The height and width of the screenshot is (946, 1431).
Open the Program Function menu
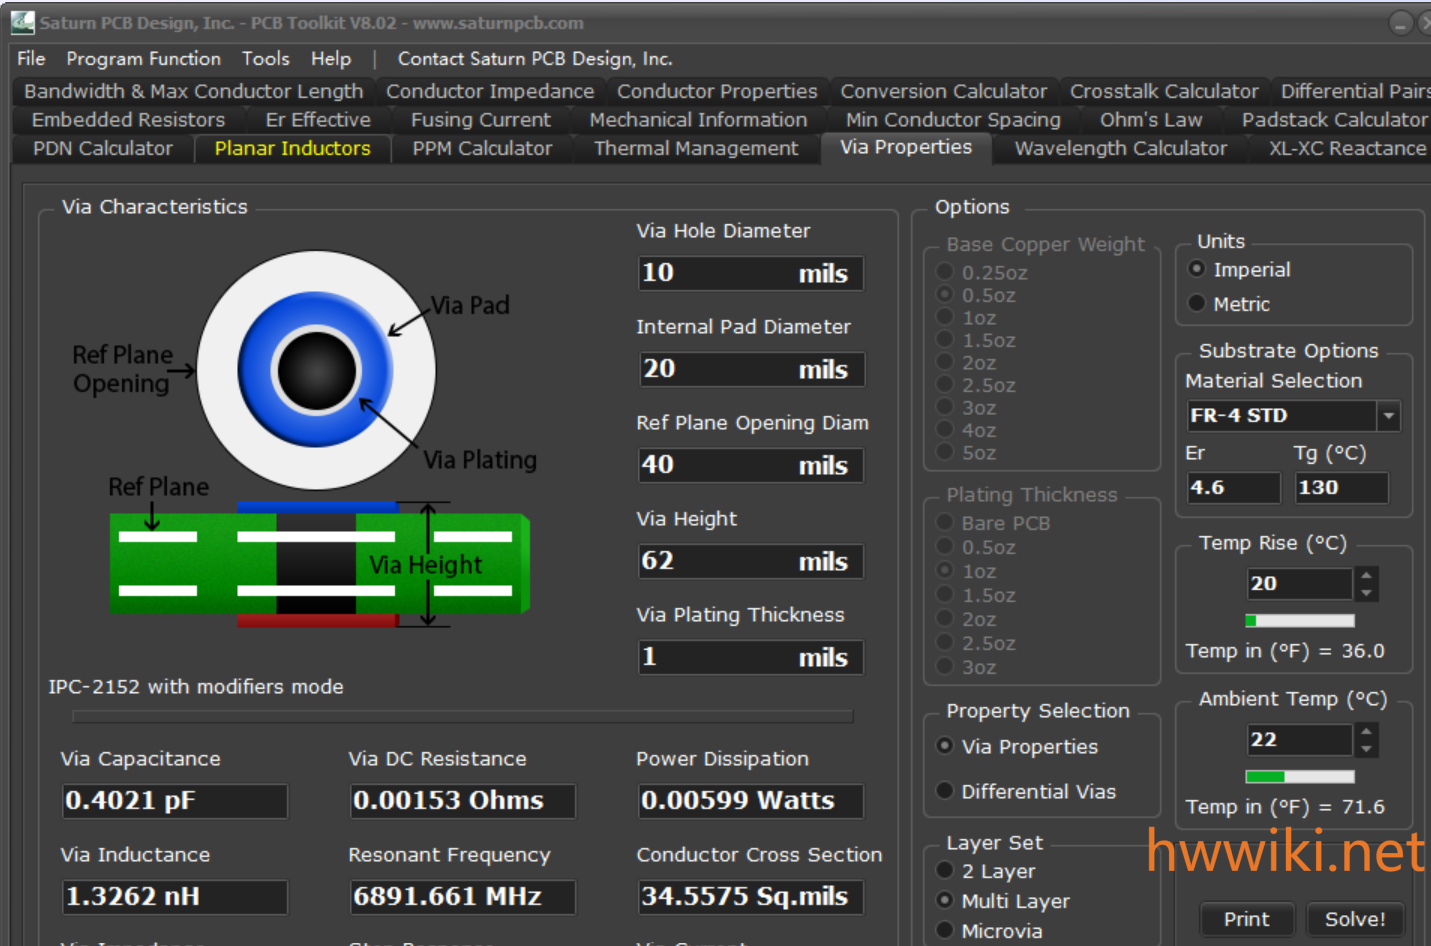pyautogui.click(x=143, y=59)
